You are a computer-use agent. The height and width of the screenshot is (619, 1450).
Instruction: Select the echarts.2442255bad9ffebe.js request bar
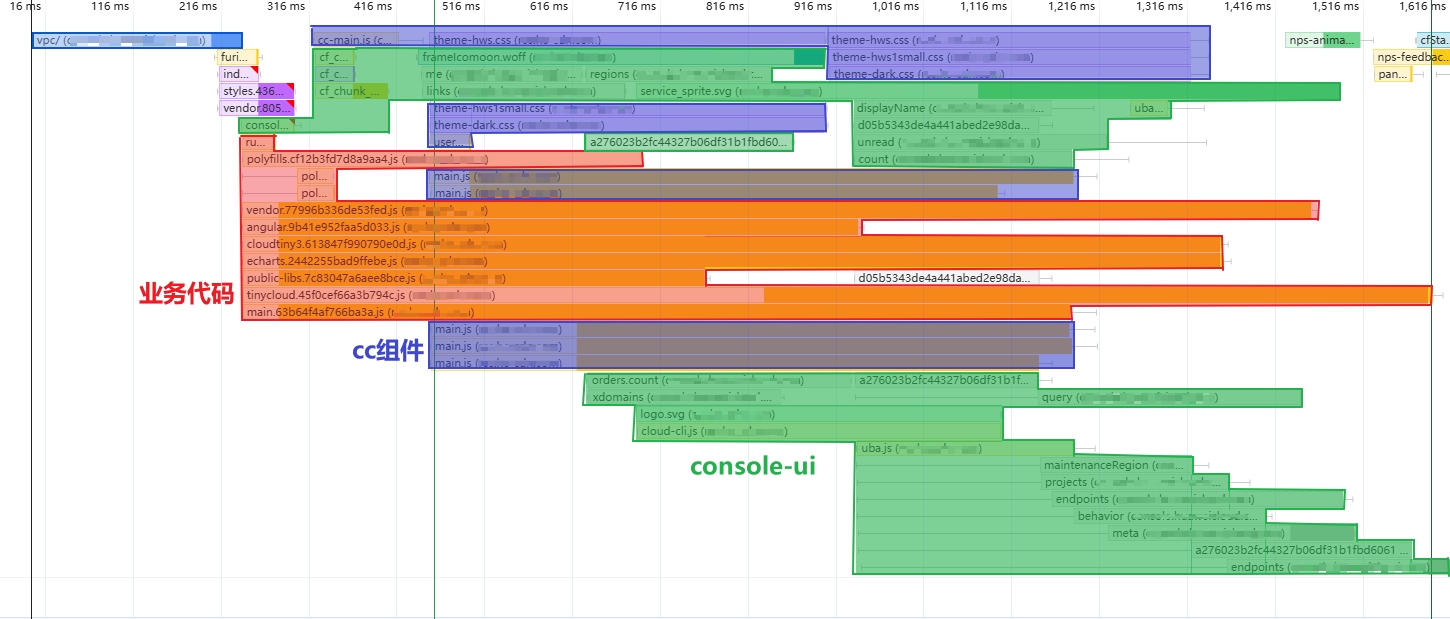[732, 261]
